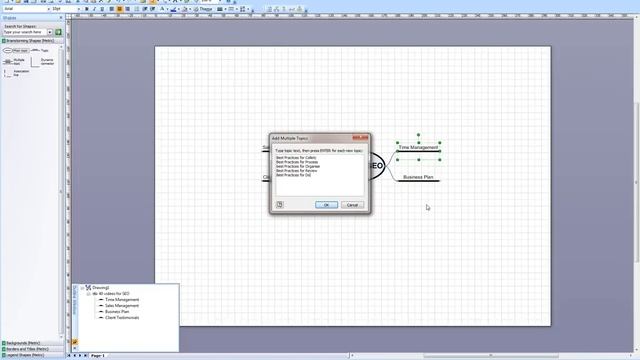Open the shape search history dropdown
Image resolution: width=640 pixels, height=360 pixels.
(50, 32)
